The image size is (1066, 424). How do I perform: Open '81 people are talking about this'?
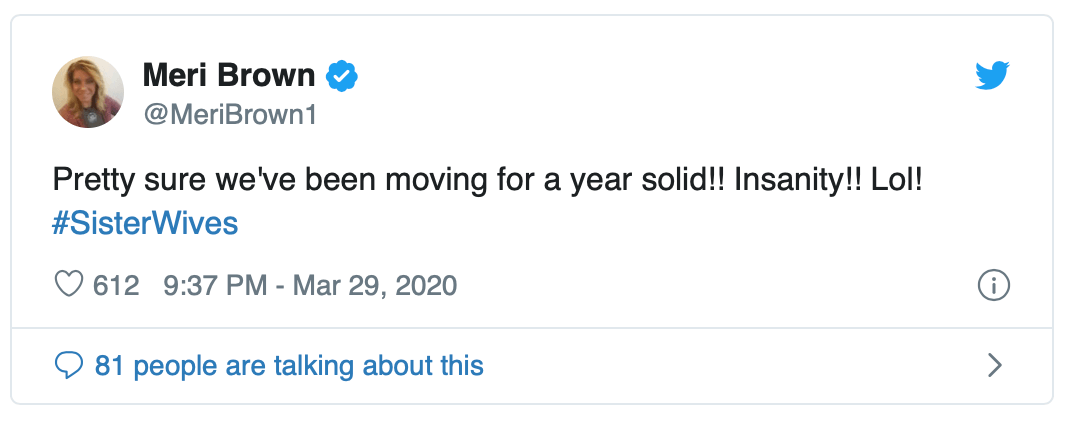click(289, 366)
